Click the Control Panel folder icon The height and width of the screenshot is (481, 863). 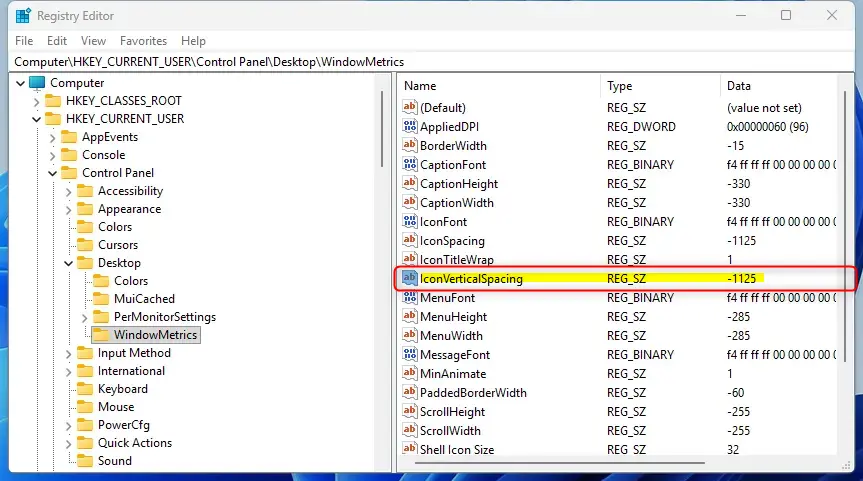[69, 173]
